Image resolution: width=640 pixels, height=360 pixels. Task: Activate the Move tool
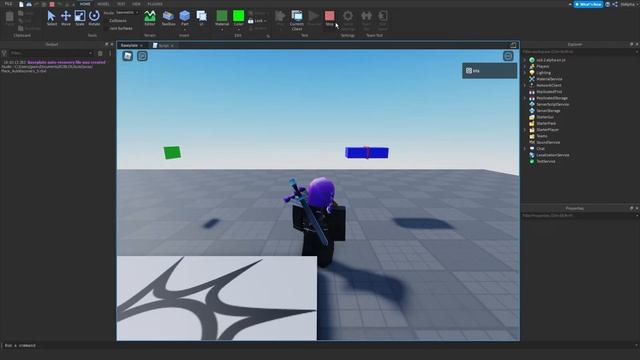[66, 18]
